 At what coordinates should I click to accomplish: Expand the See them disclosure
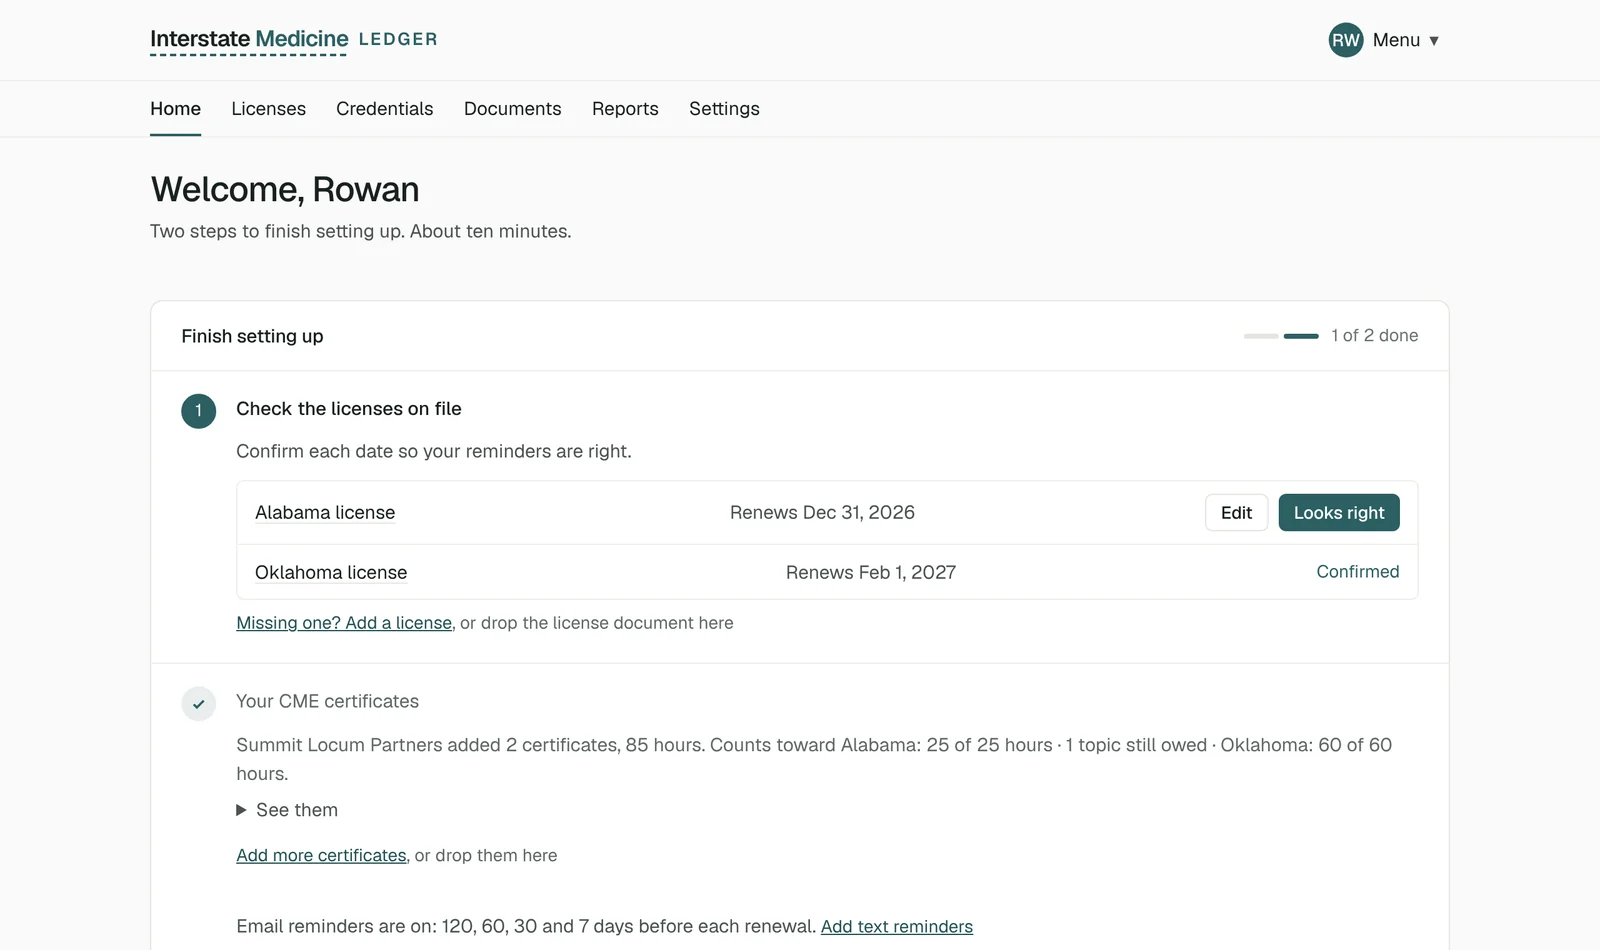[287, 810]
